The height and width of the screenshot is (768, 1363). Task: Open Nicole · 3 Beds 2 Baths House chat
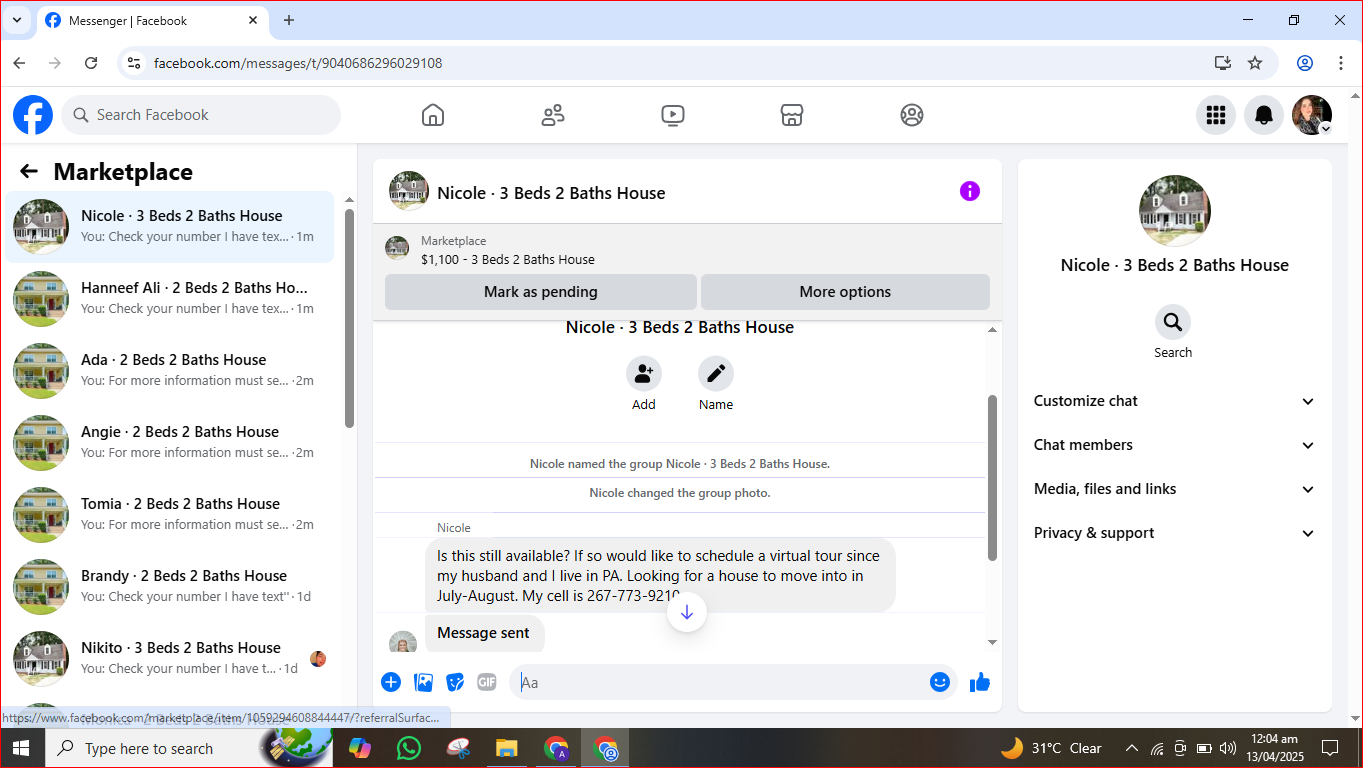(x=170, y=227)
